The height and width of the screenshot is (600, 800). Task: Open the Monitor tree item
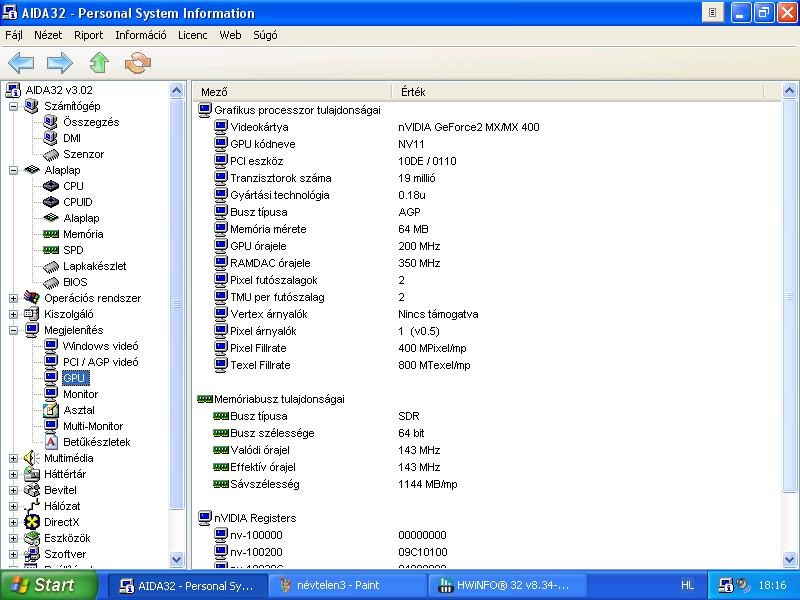click(x=80, y=394)
